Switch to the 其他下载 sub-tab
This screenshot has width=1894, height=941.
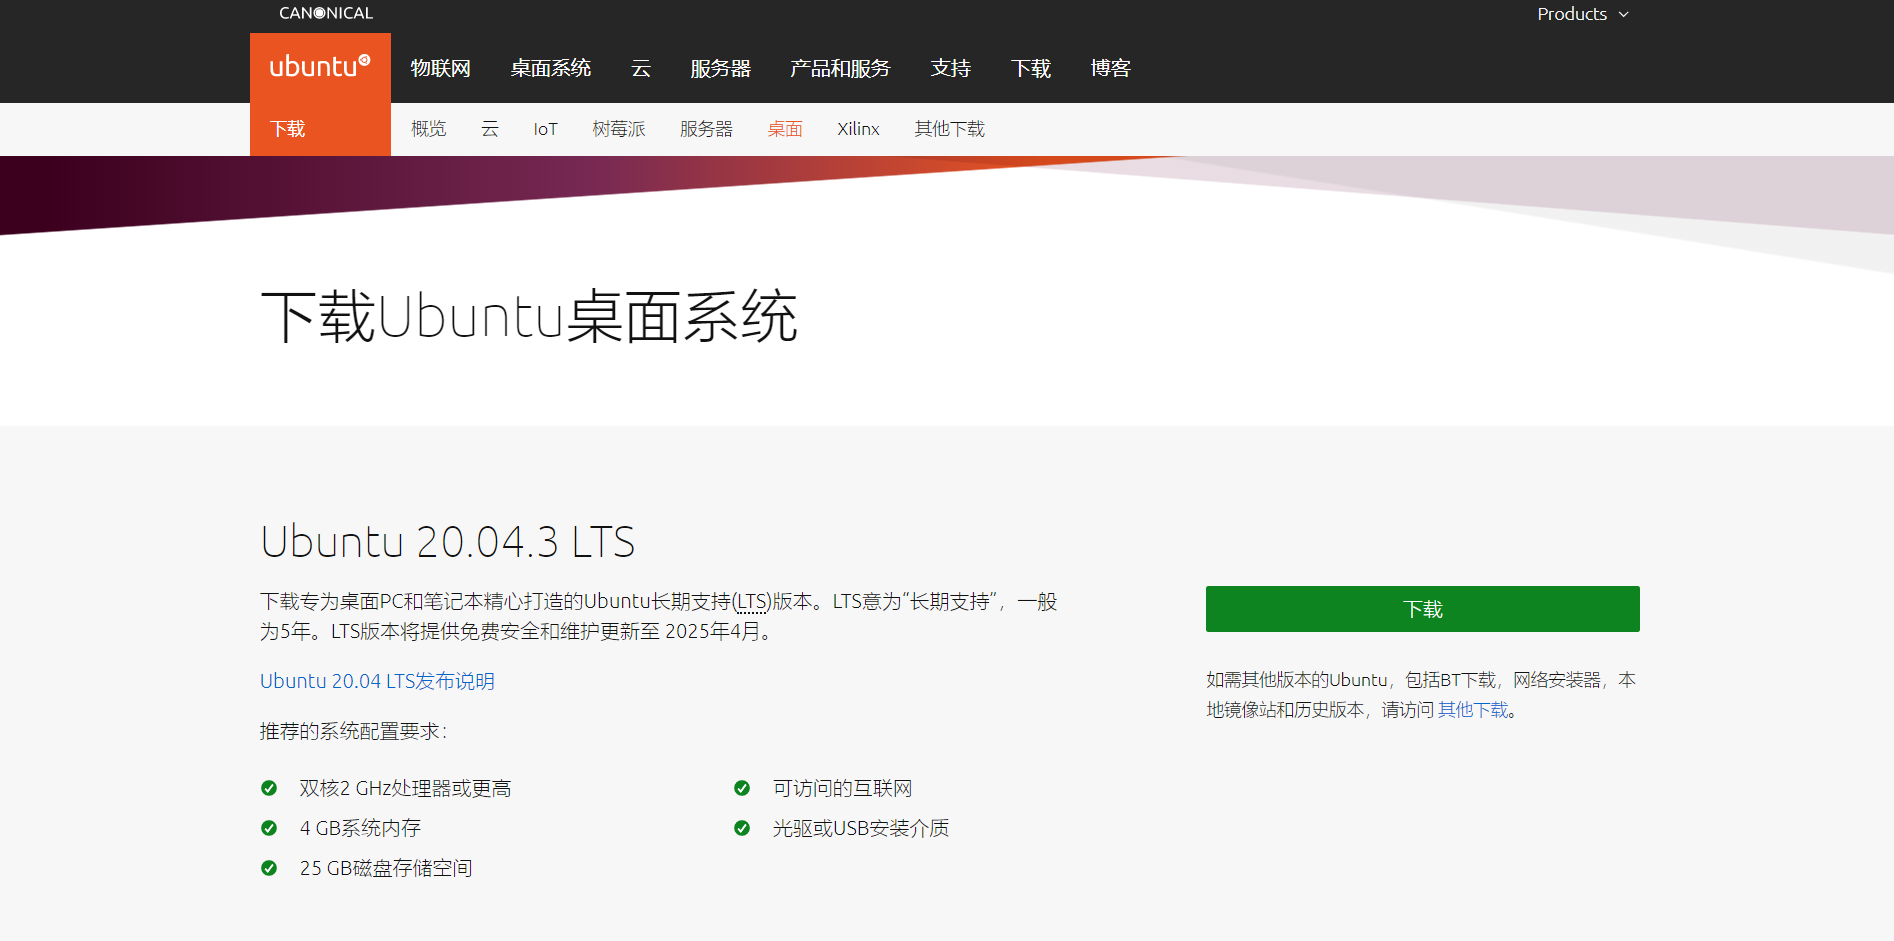pos(949,129)
